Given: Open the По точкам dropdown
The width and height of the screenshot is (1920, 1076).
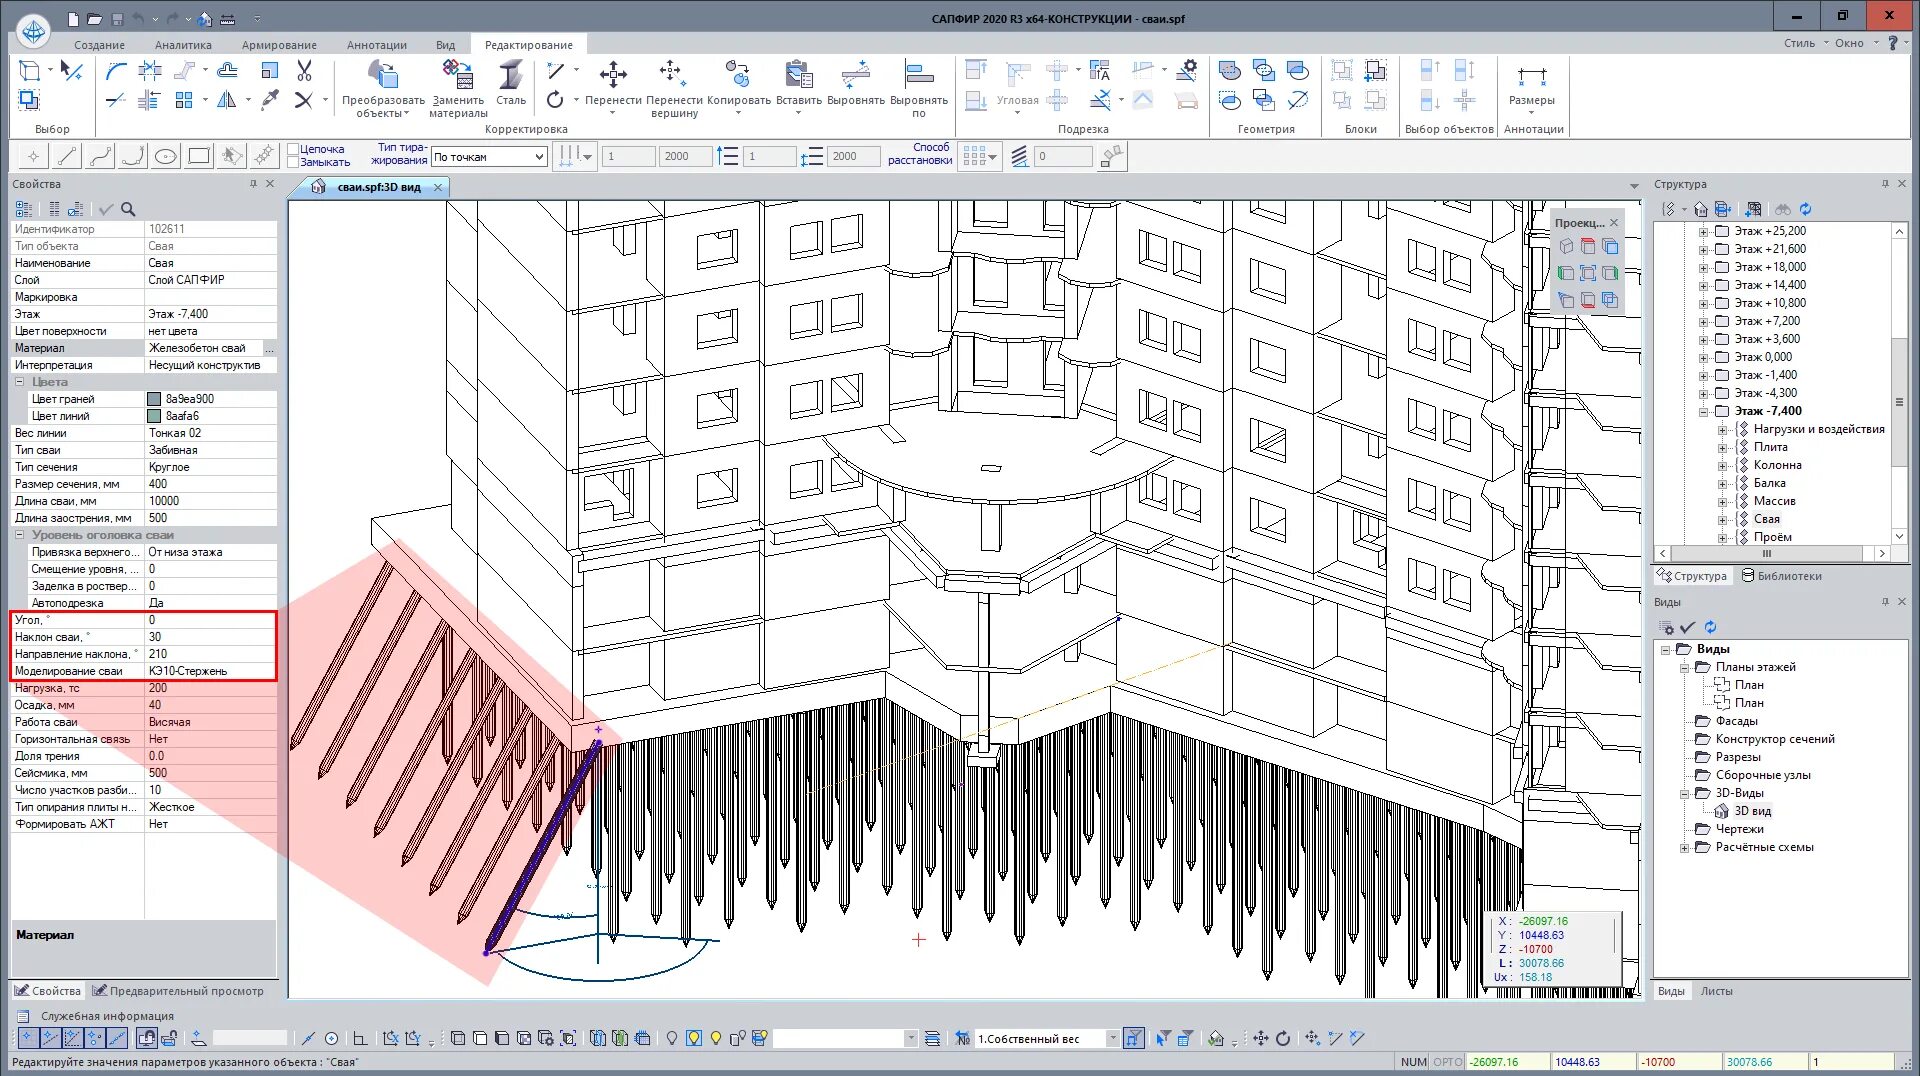Looking at the screenshot, I should [x=489, y=157].
